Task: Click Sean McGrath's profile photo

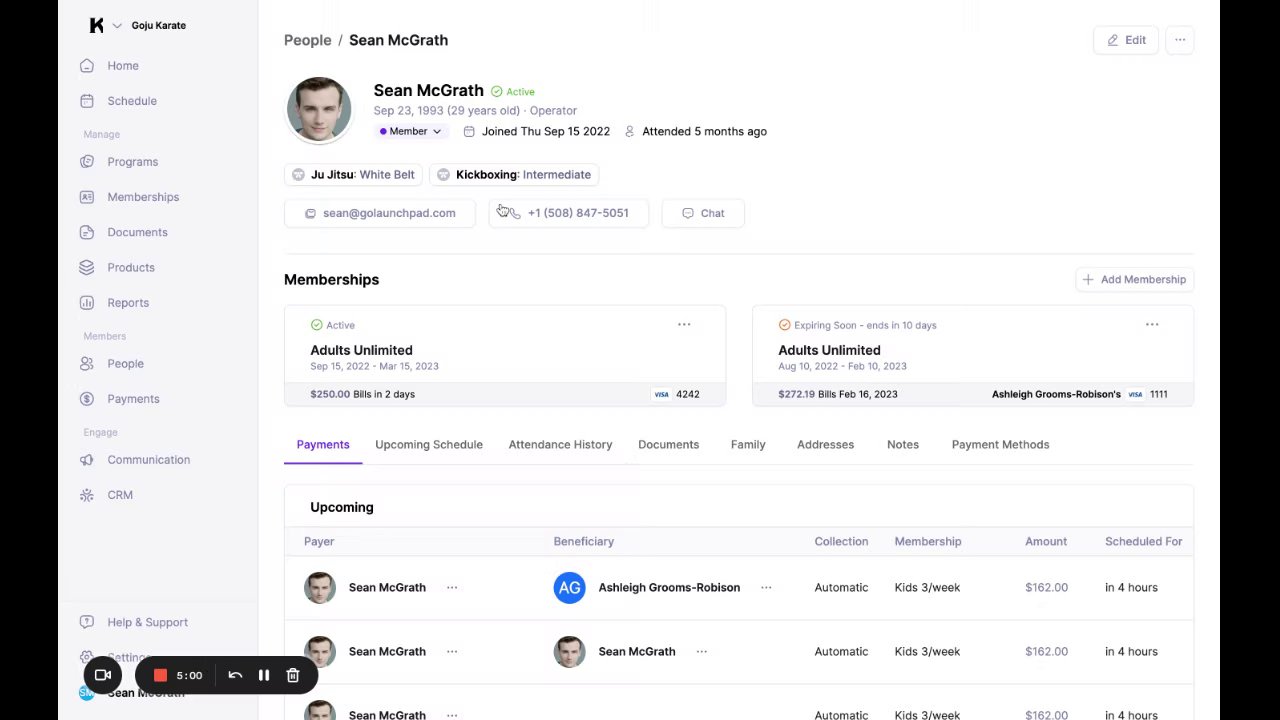Action: point(319,109)
